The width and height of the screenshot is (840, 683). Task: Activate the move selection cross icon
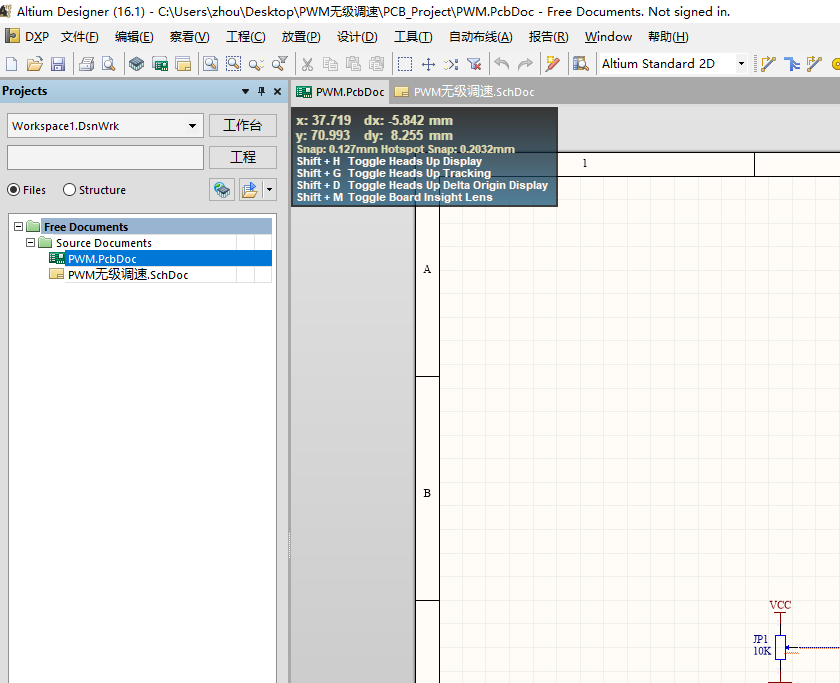tap(428, 64)
